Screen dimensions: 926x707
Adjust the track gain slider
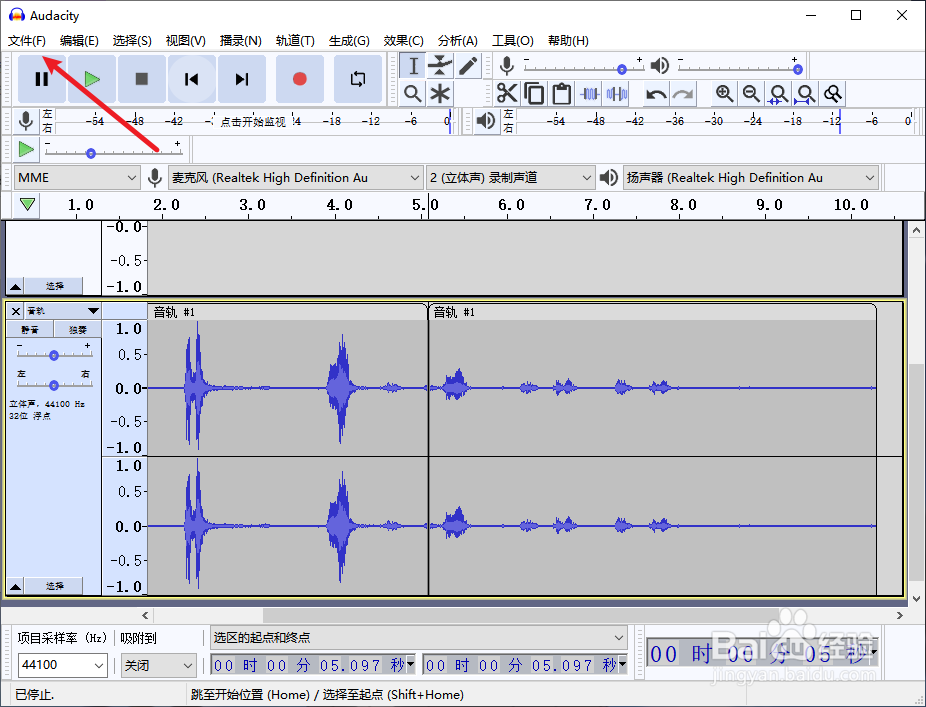[x=54, y=355]
